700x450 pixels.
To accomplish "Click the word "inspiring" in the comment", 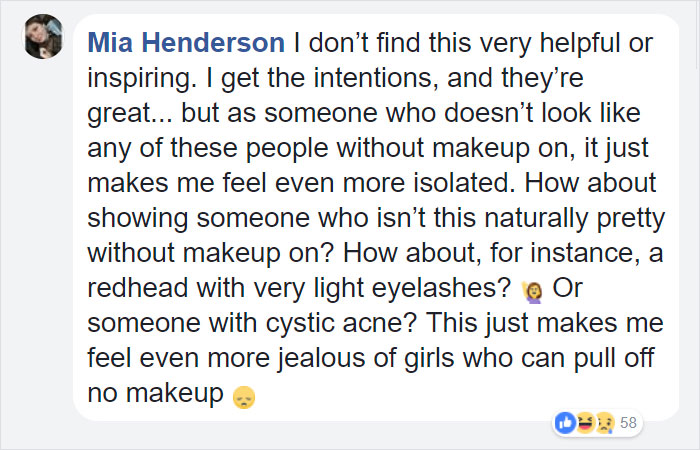I will [x=139, y=79].
